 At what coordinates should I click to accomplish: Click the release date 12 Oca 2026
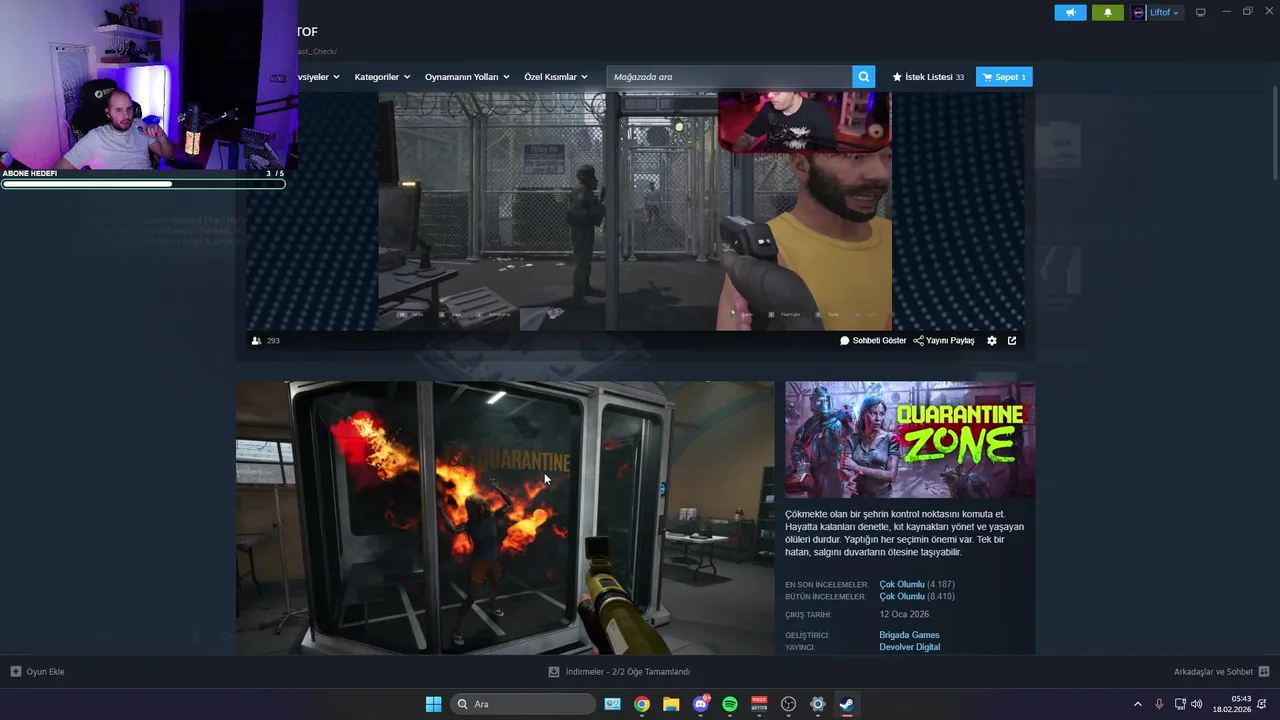pos(904,615)
